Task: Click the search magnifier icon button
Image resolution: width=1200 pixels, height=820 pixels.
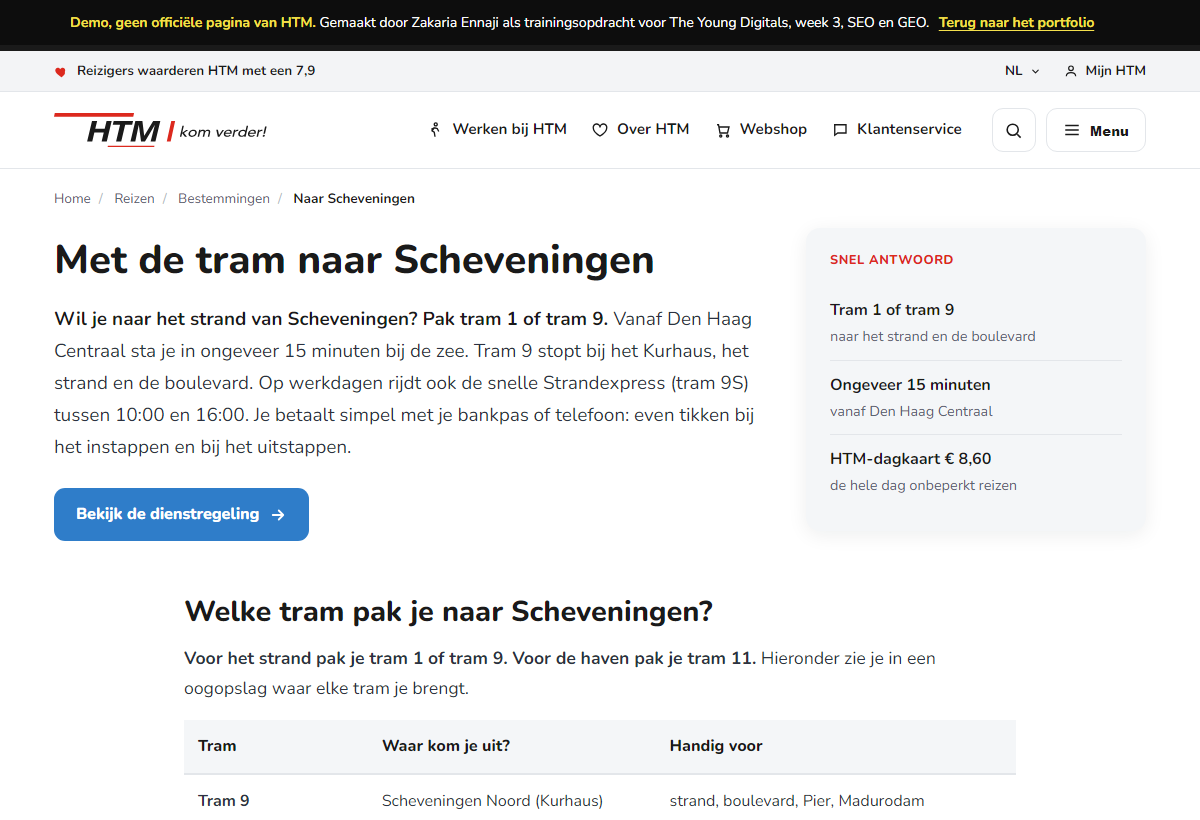Action: click(x=1014, y=130)
